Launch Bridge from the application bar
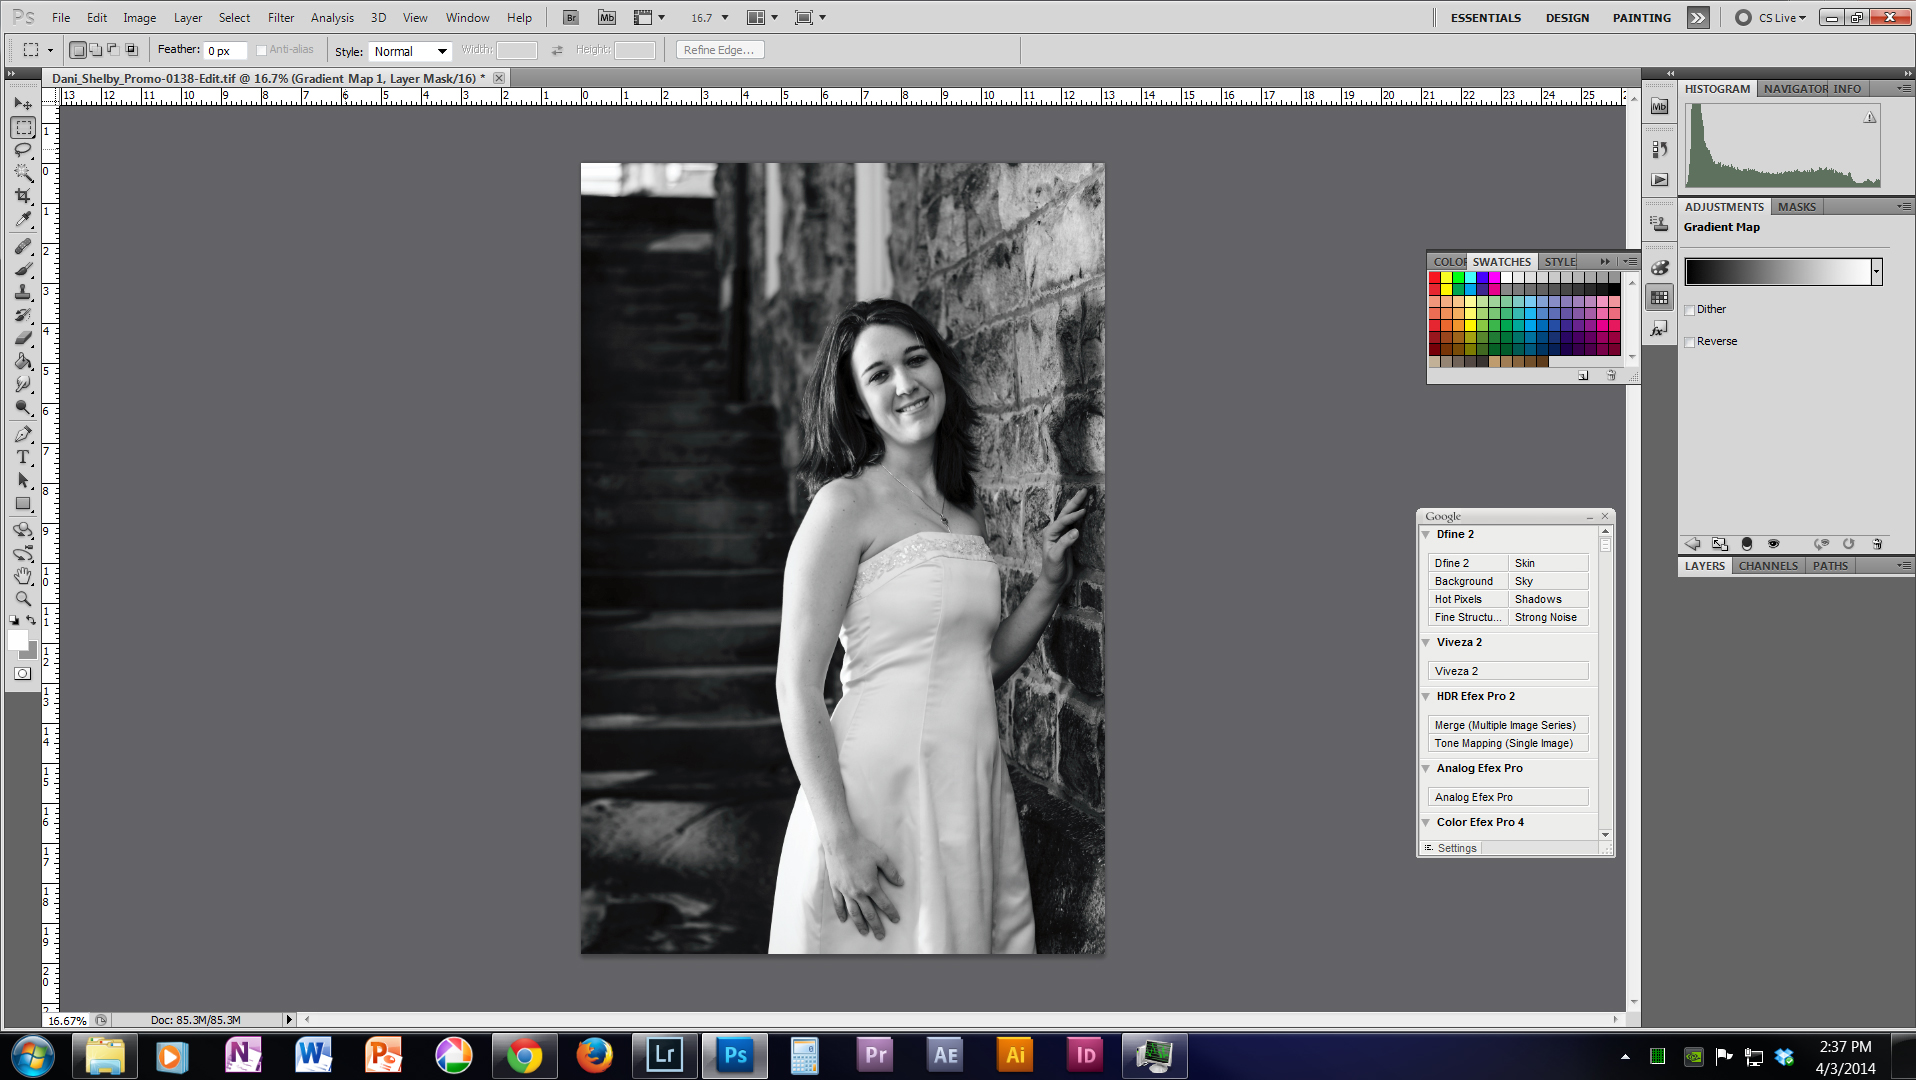Image resolution: width=1916 pixels, height=1080 pixels. coord(570,17)
